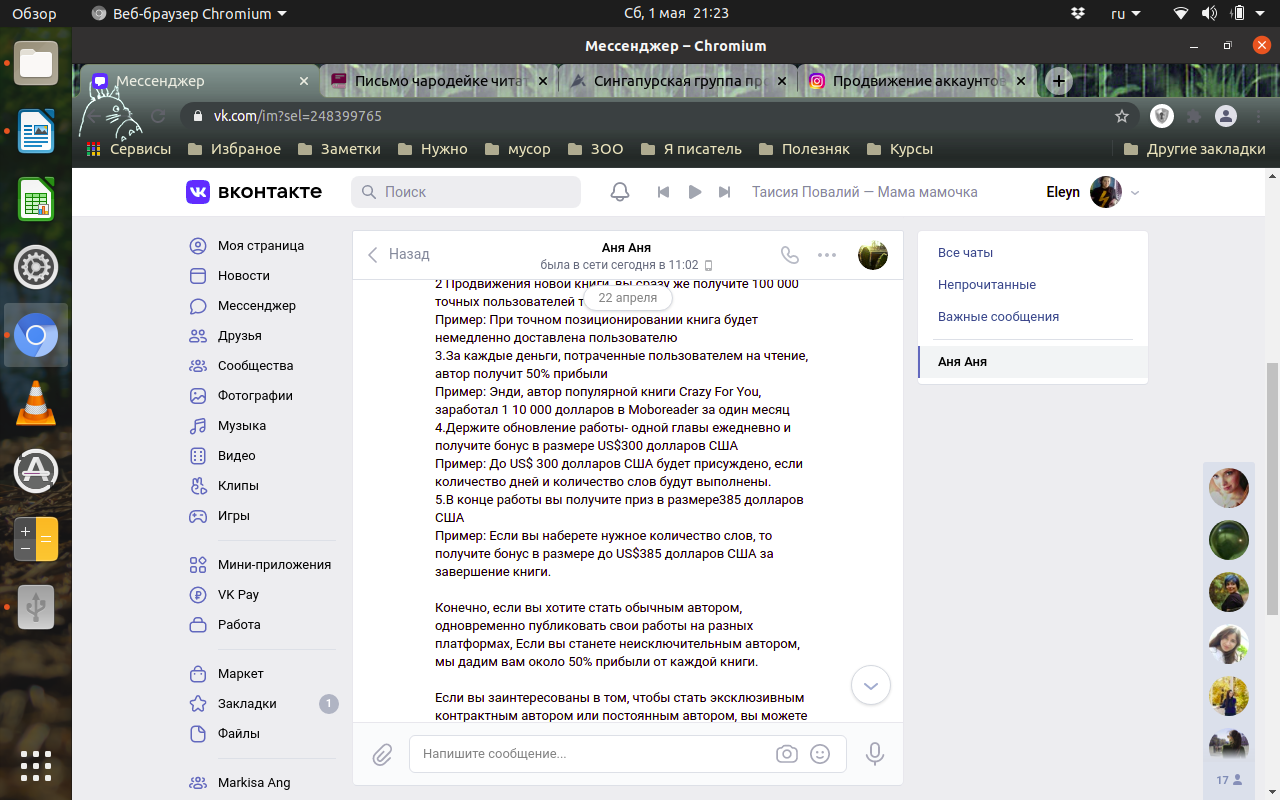
Task: Click the paperclip attach file icon
Action: [382, 754]
